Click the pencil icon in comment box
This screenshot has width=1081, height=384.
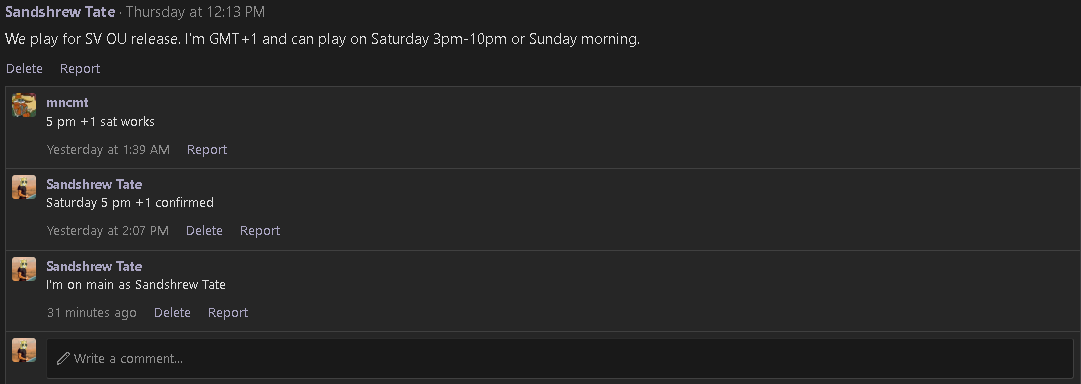coord(63,358)
